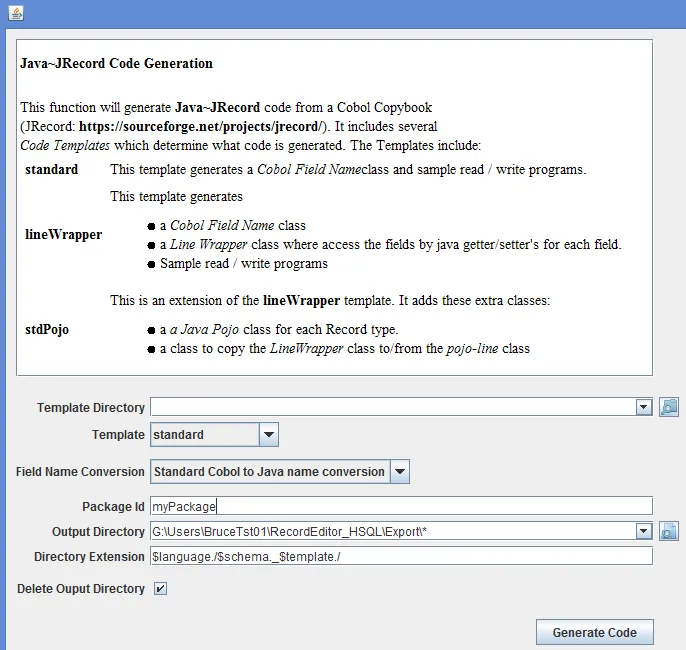Image resolution: width=686 pixels, height=650 pixels.
Task: Expand the Template combo box arrow
Action: pyautogui.click(x=269, y=434)
